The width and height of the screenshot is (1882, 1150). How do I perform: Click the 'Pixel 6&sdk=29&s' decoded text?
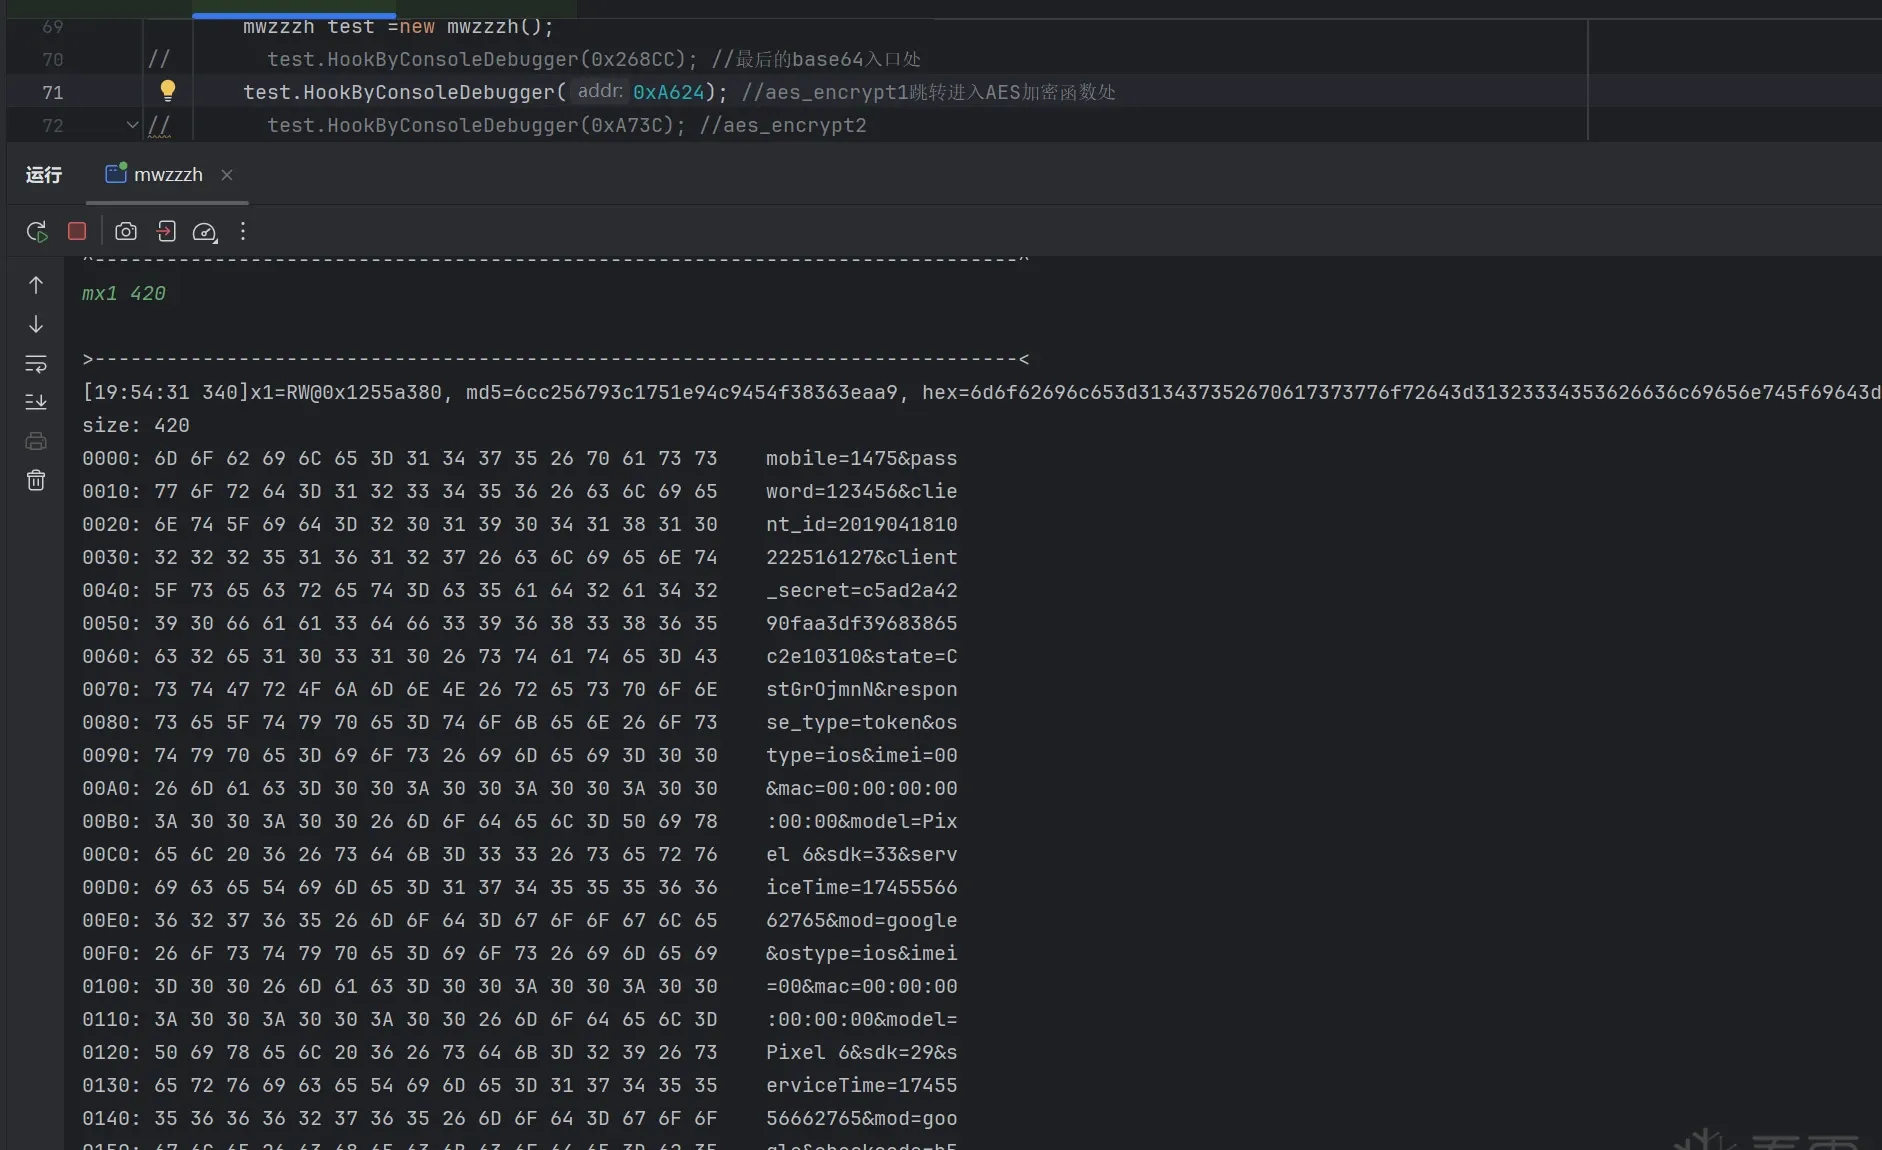click(x=862, y=1052)
